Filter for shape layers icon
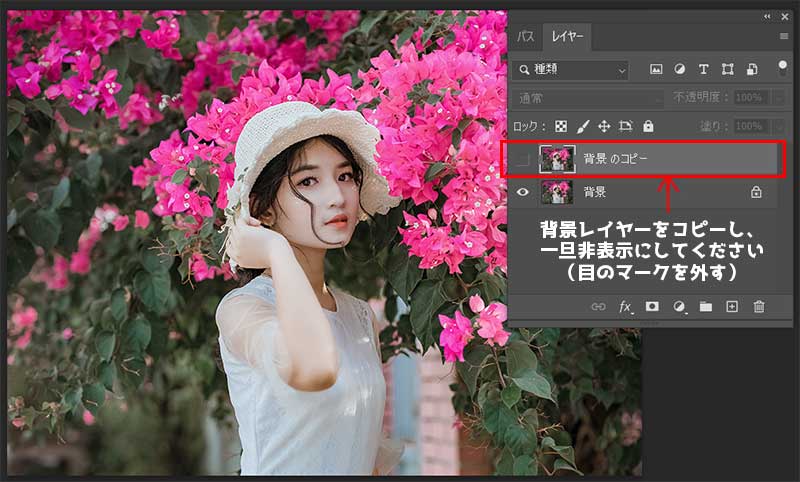This screenshot has width=800, height=482. [728, 69]
